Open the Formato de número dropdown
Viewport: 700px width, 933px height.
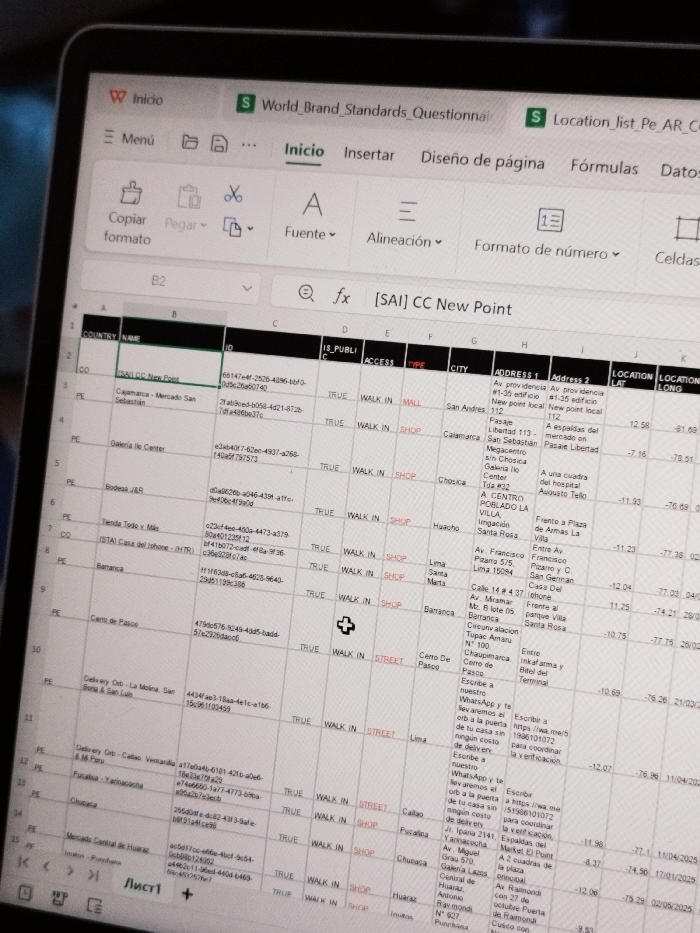546,251
